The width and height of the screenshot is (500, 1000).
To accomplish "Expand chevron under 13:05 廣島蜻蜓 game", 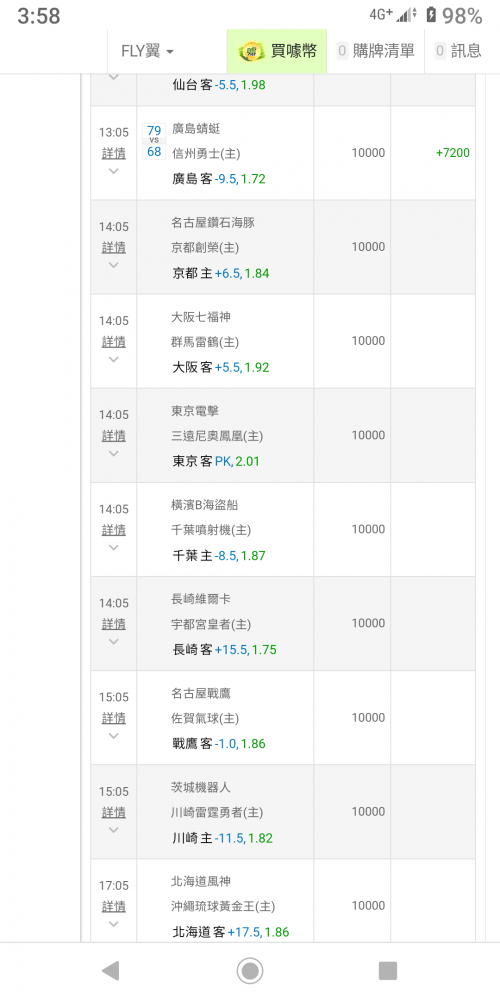I will pyautogui.click(x=114, y=171).
